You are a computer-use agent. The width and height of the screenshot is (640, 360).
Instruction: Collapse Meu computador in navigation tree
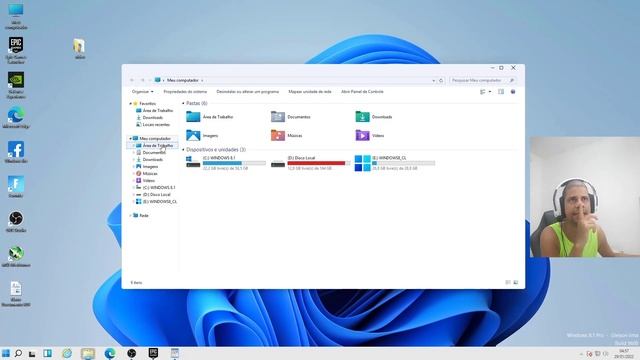[131, 138]
